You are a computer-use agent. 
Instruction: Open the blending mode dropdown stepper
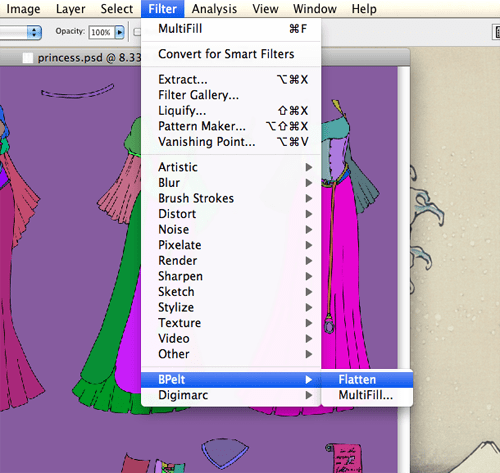tap(34, 32)
